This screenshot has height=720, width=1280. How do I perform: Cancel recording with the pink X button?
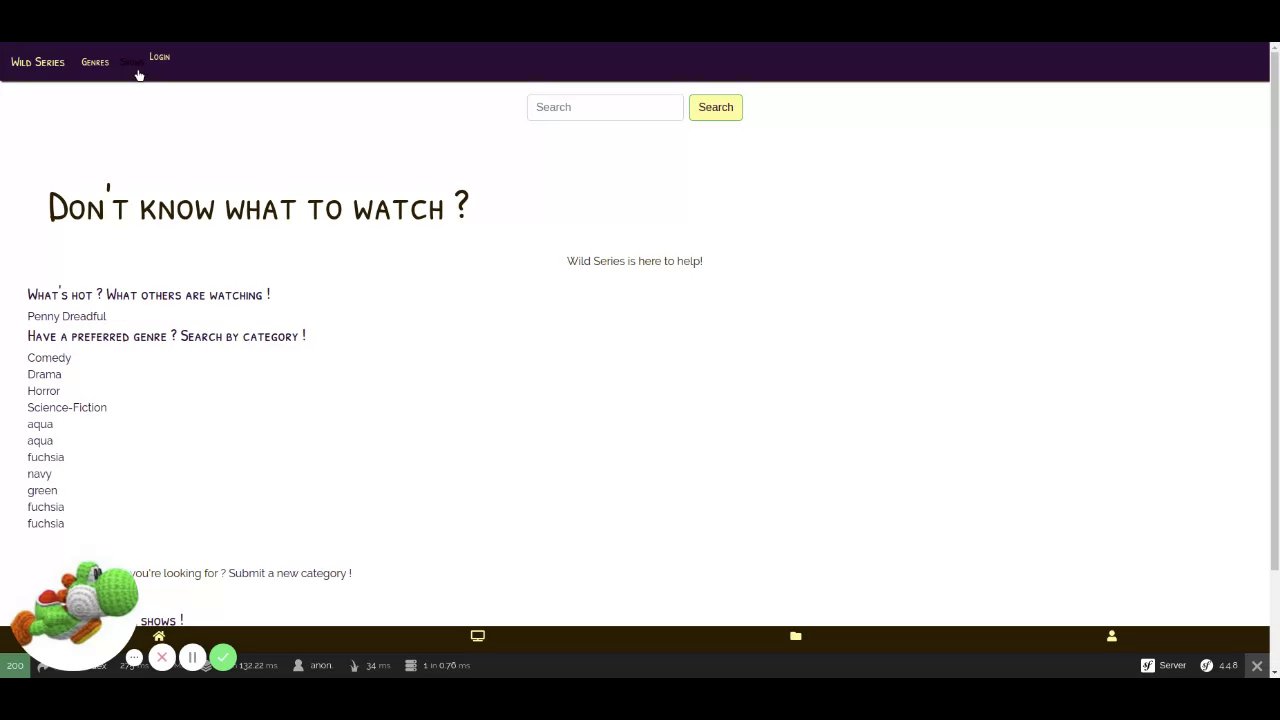tap(162, 657)
